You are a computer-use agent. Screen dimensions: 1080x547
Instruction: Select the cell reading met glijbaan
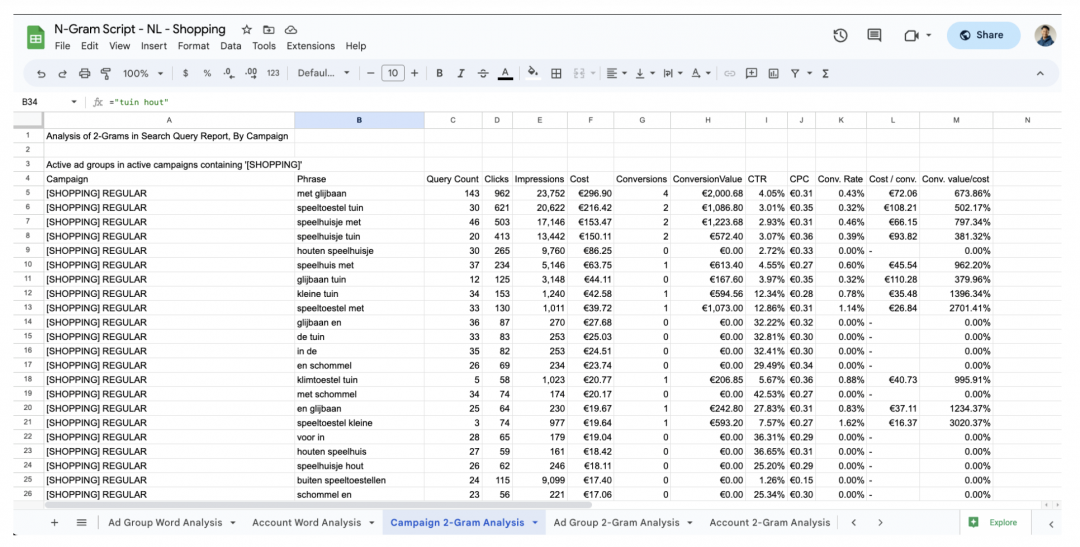pos(359,194)
